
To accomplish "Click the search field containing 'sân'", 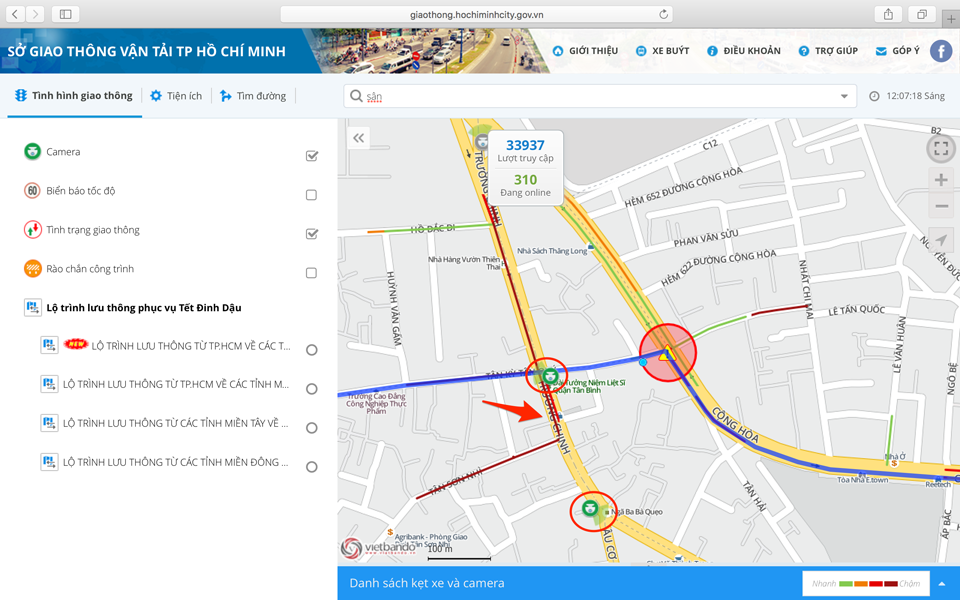I will pos(600,96).
